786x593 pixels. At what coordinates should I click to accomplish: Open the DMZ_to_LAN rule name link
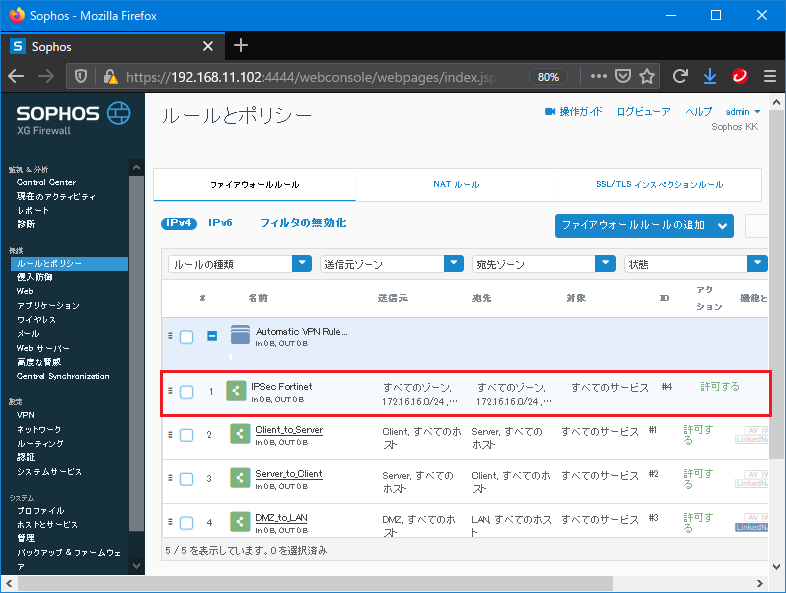pyautogui.click(x=281, y=518)
